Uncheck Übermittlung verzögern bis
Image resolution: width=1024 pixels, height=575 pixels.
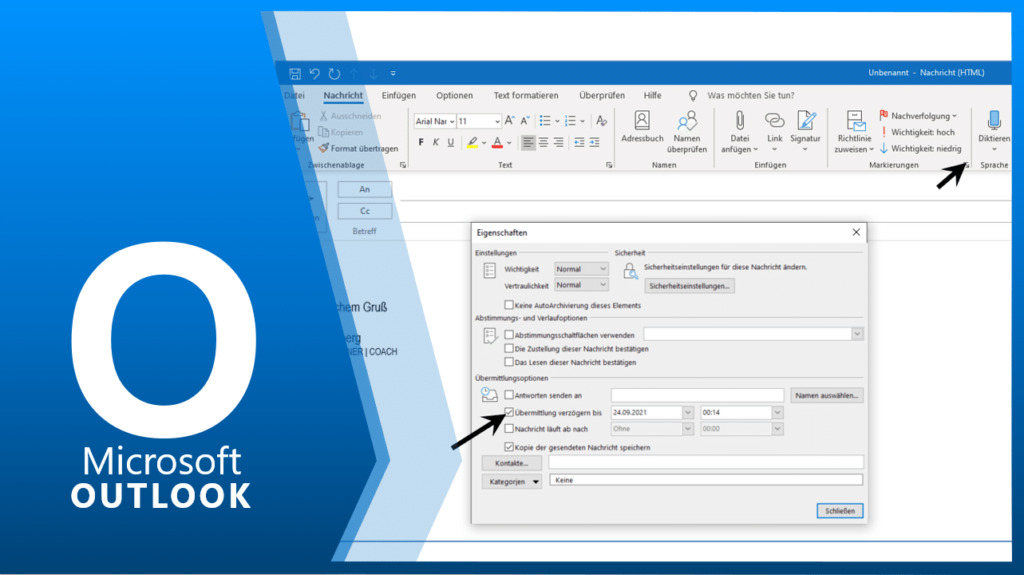509,412
